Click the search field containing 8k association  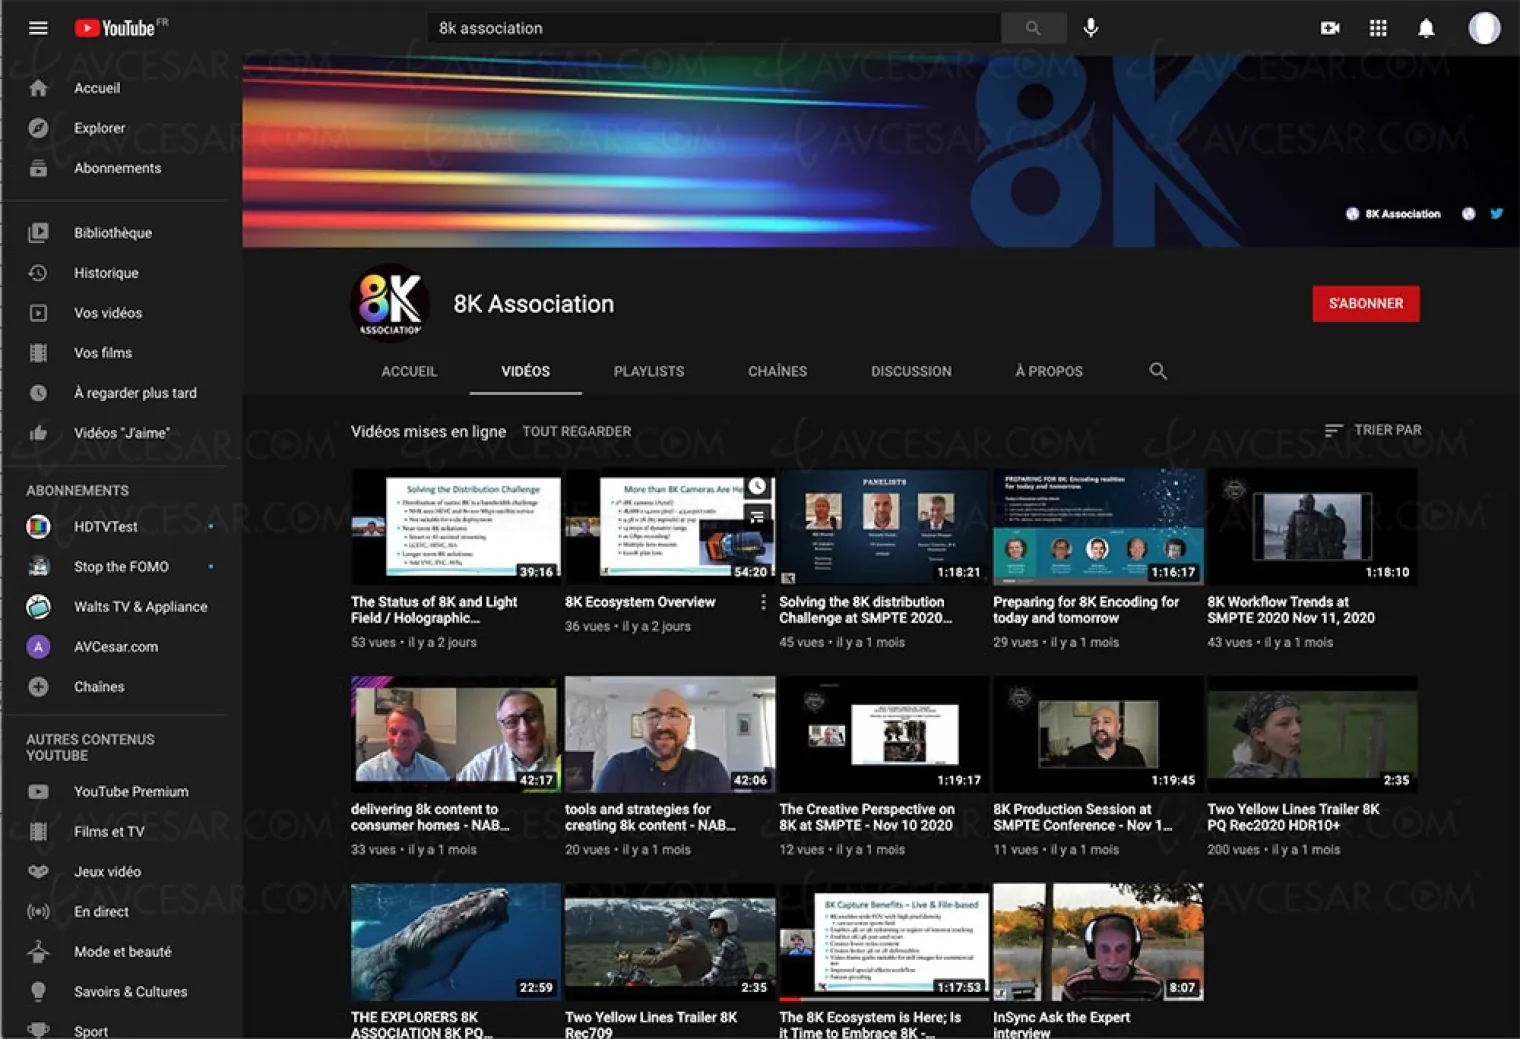tap(714, 28)
